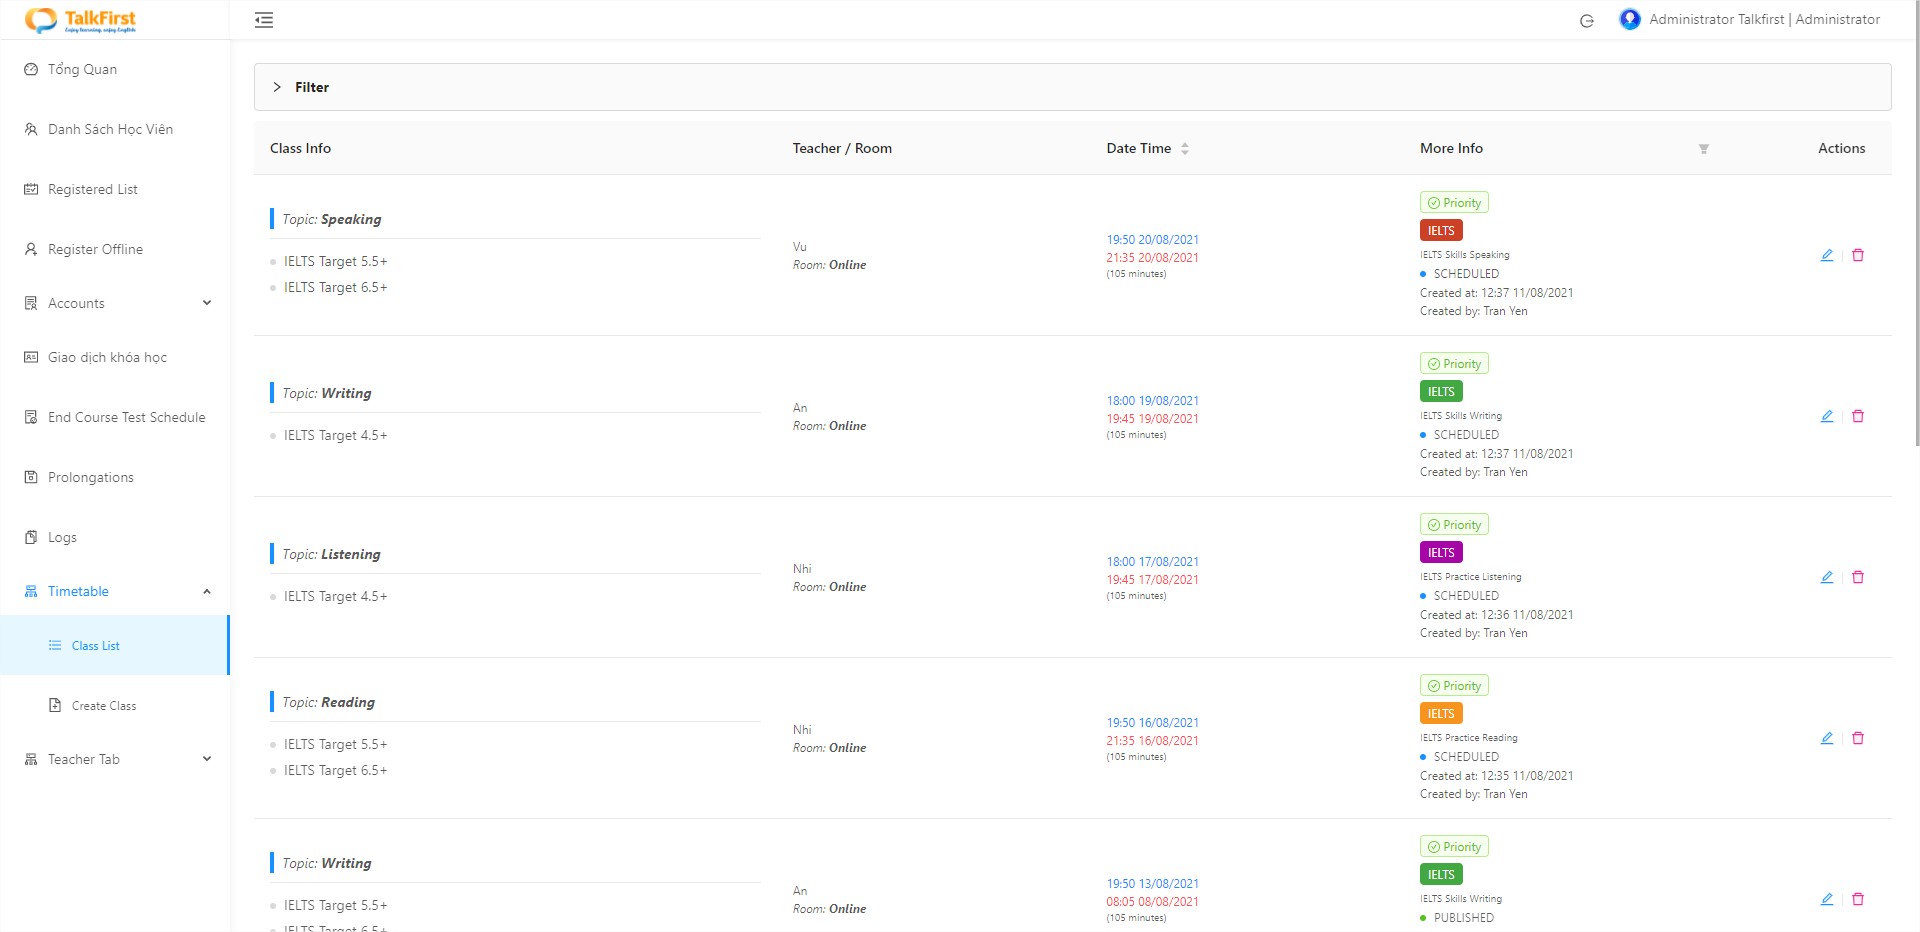Open Register Offline page
The width and height of the screenshot is (1920, 932).
tap(95, 249)
